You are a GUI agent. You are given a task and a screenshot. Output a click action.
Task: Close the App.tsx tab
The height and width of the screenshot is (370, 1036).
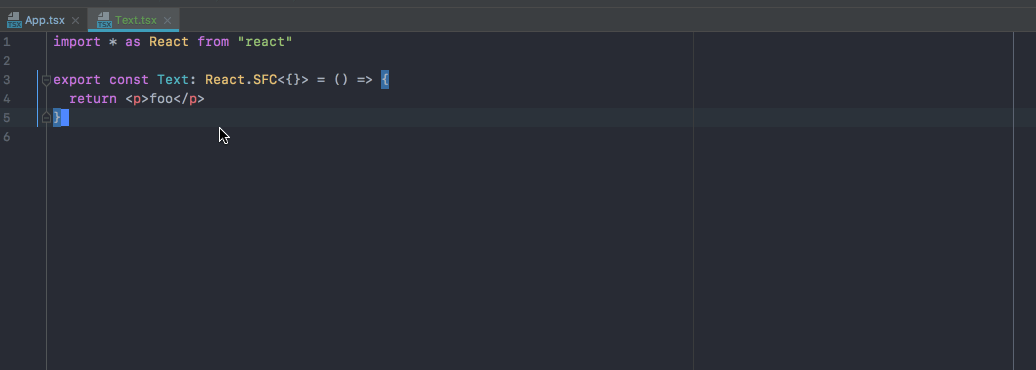(x=75, y=20)
